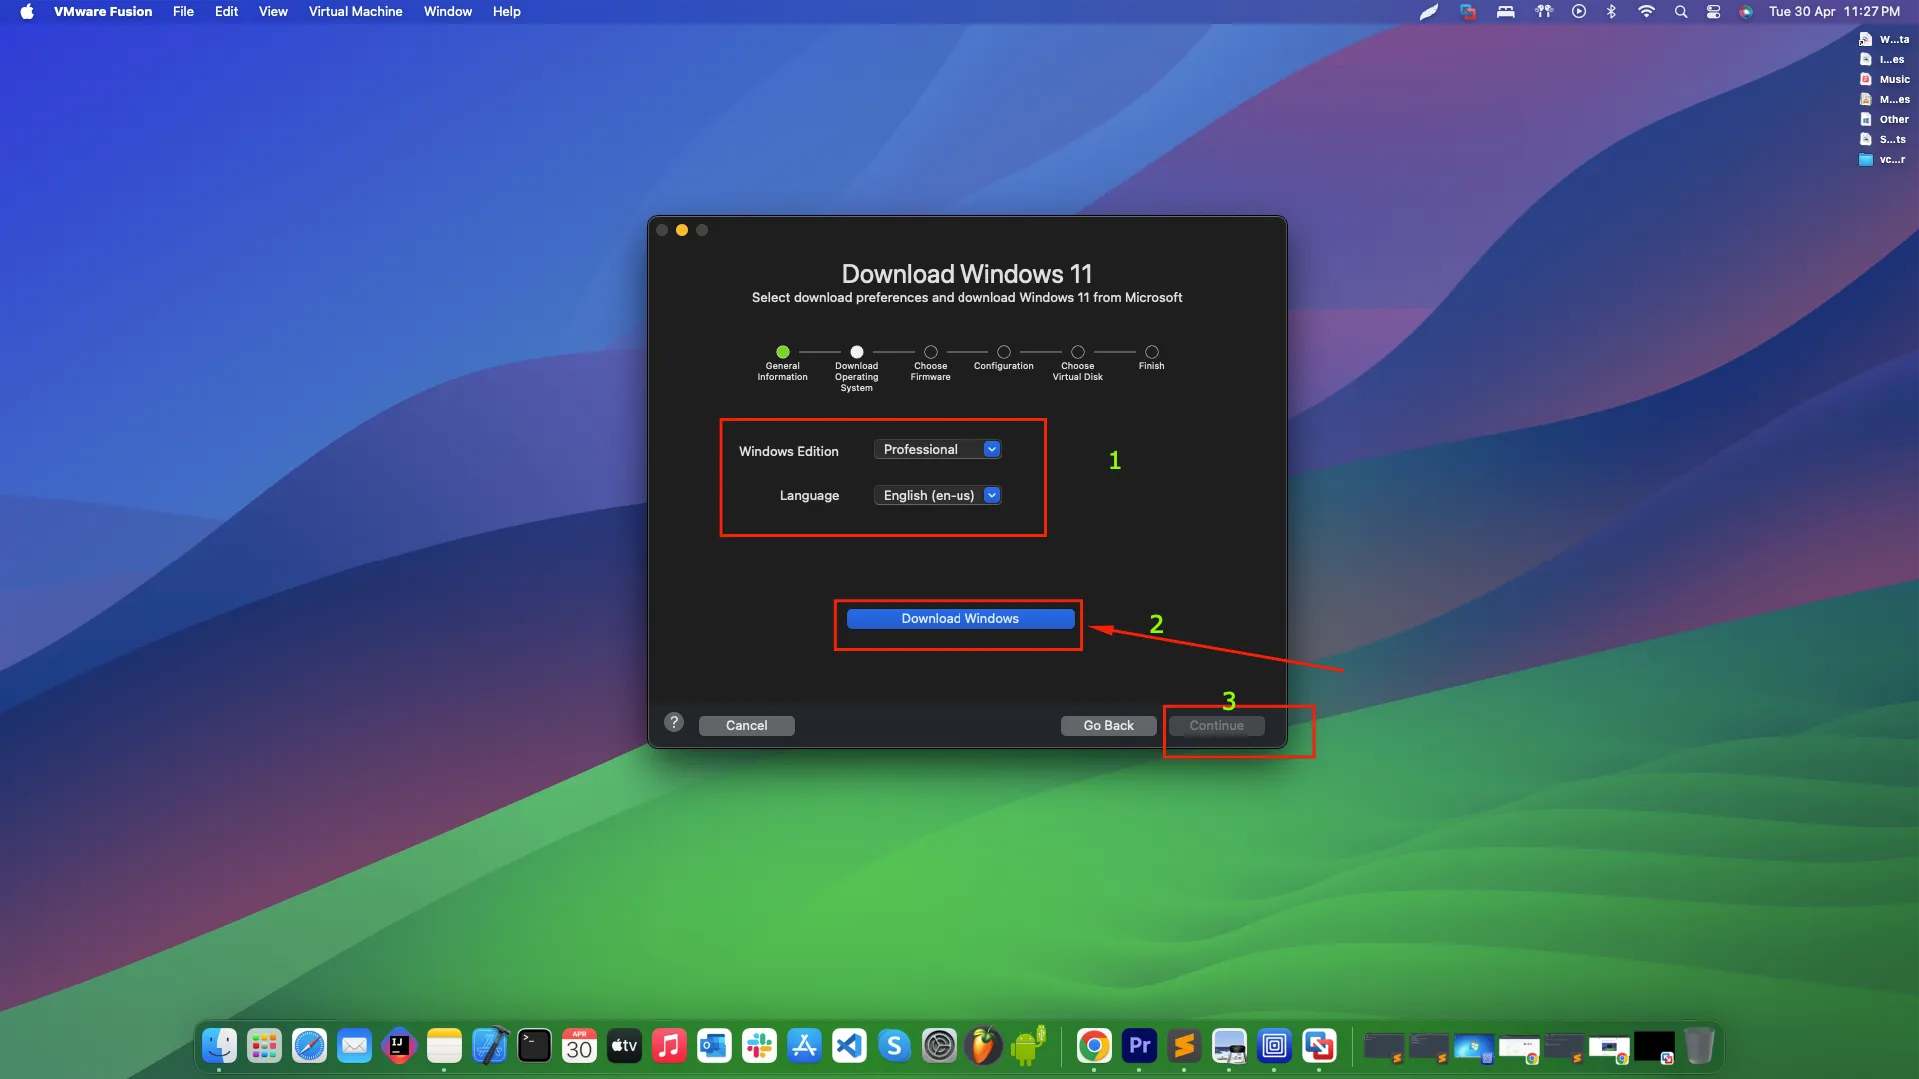Click the Download Windows button

960,619
